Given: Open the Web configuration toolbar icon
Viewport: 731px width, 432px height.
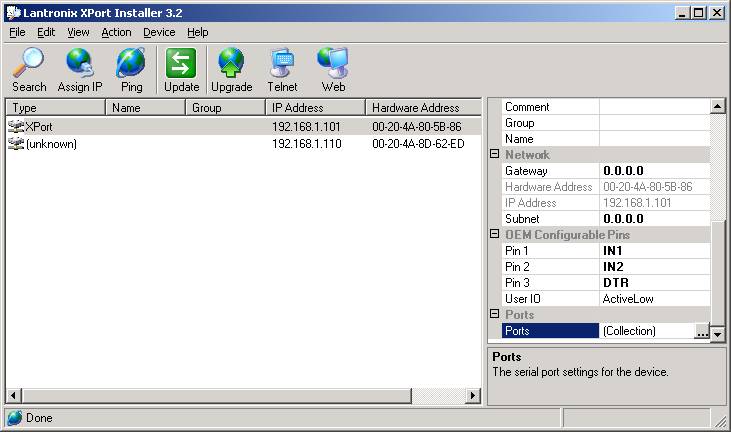Looking at the screenshot, I should [x=332, y=62].
